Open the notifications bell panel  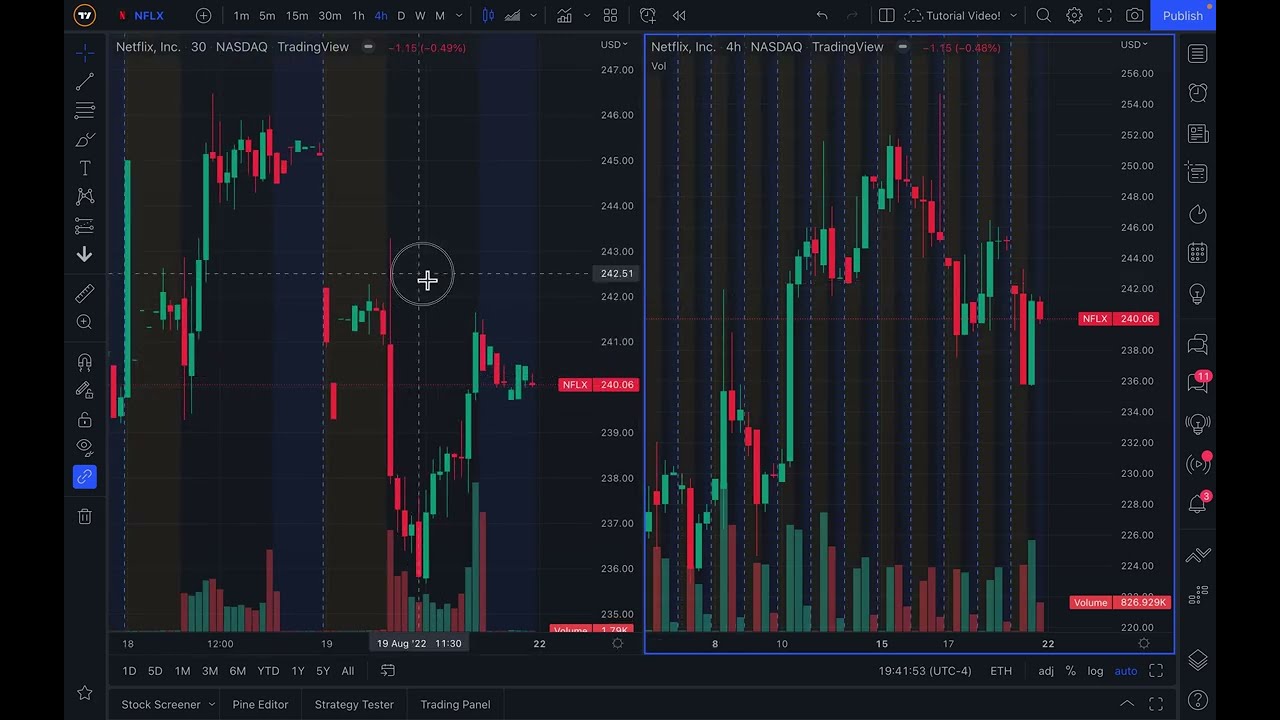point(1198,503)
